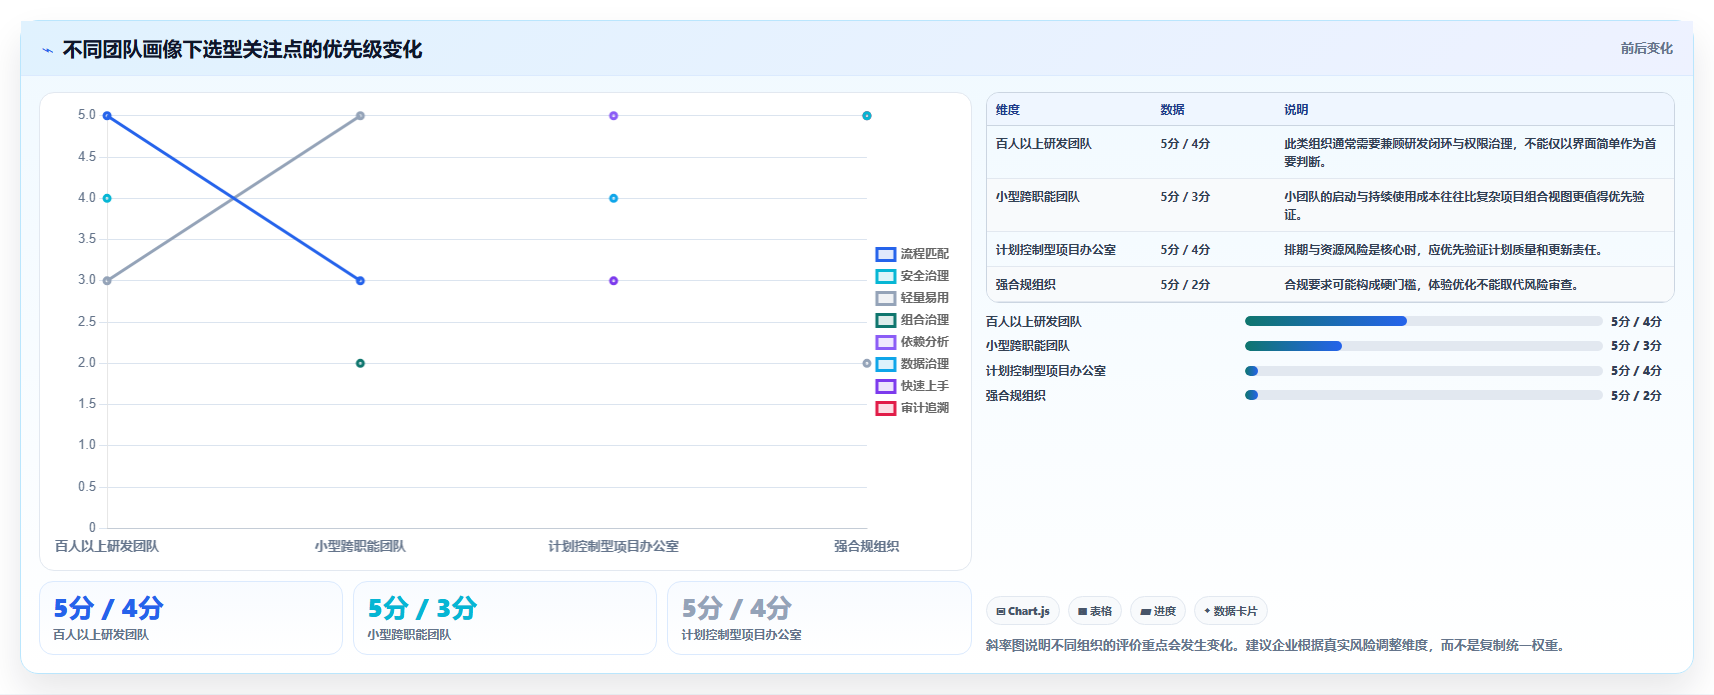
Task: Click gray point at 3.0 for 百人以上研发团队
Action: click(107, 281)
